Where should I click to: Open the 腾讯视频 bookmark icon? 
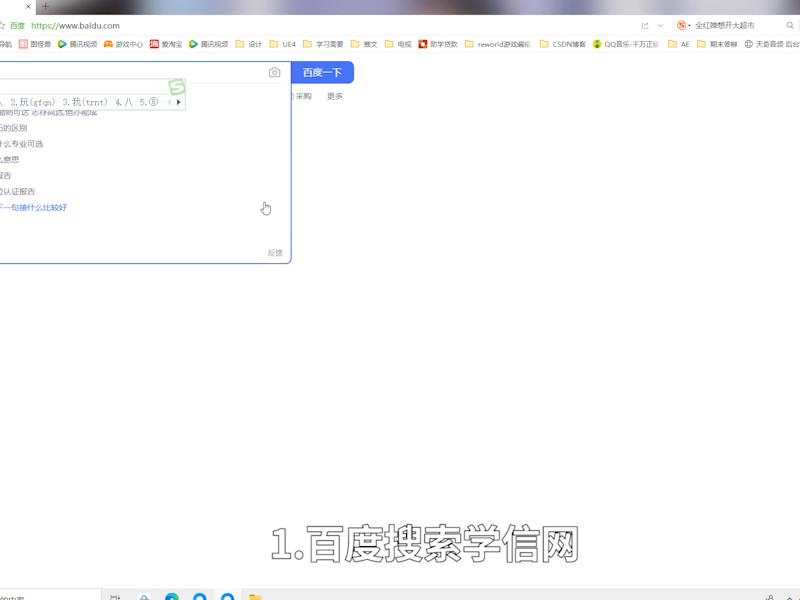pyautogui.click(x=60, y=43)
